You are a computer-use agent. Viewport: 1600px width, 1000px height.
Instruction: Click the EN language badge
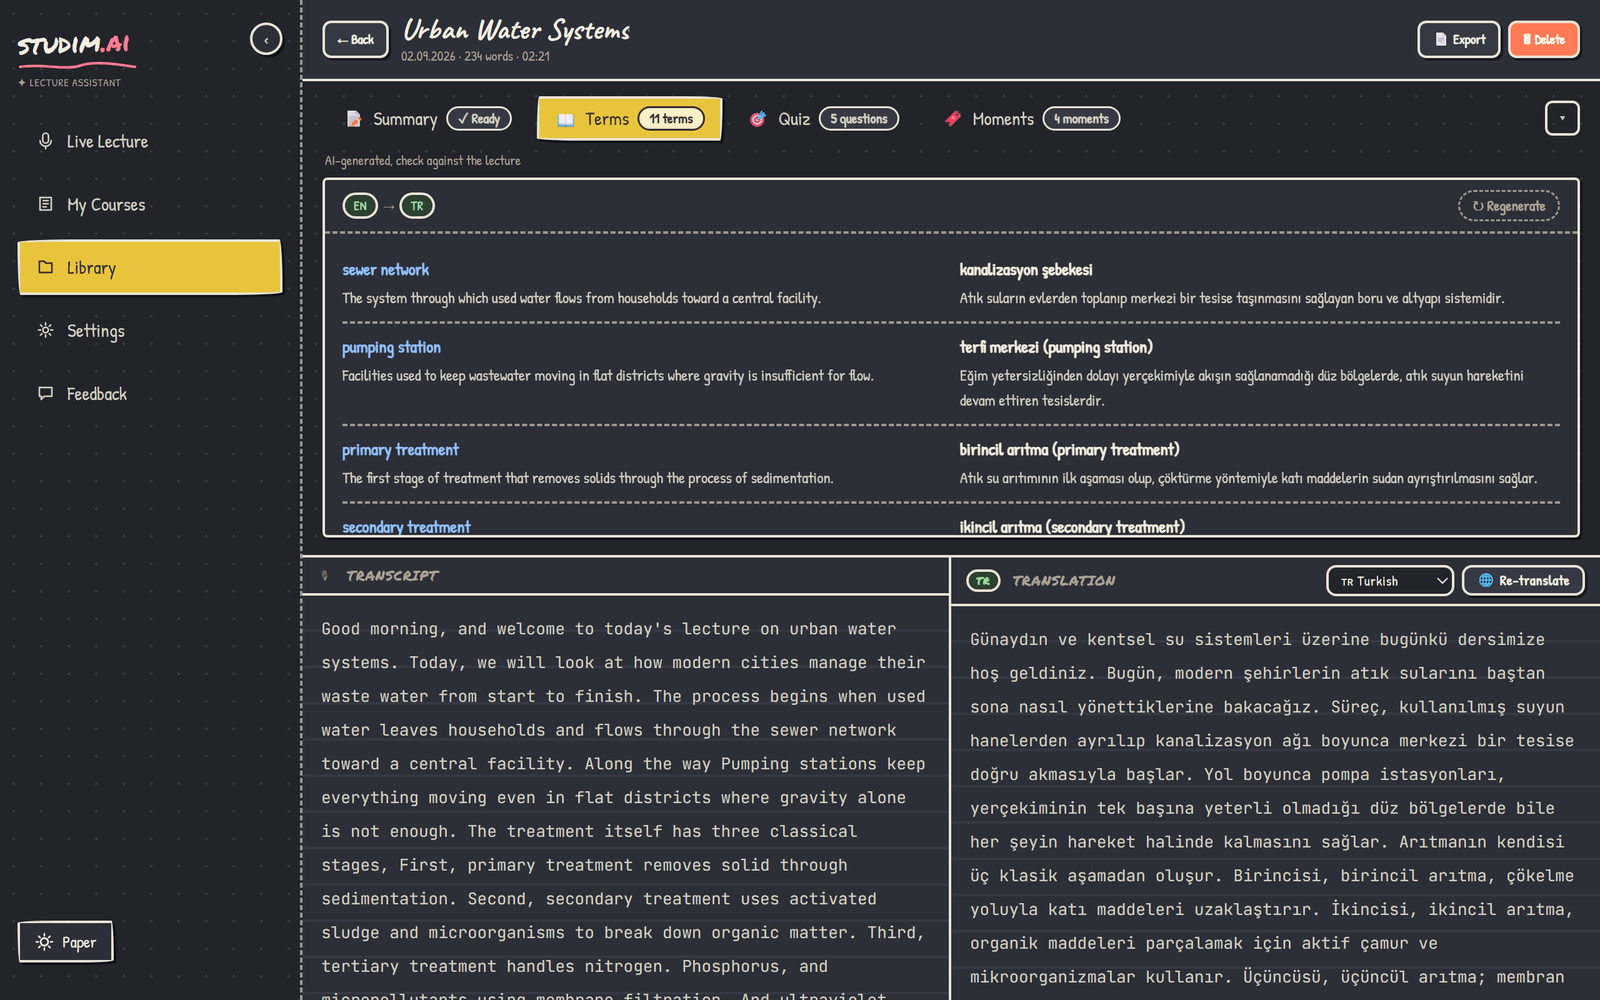pyautogui.click(x=360, y=206)
